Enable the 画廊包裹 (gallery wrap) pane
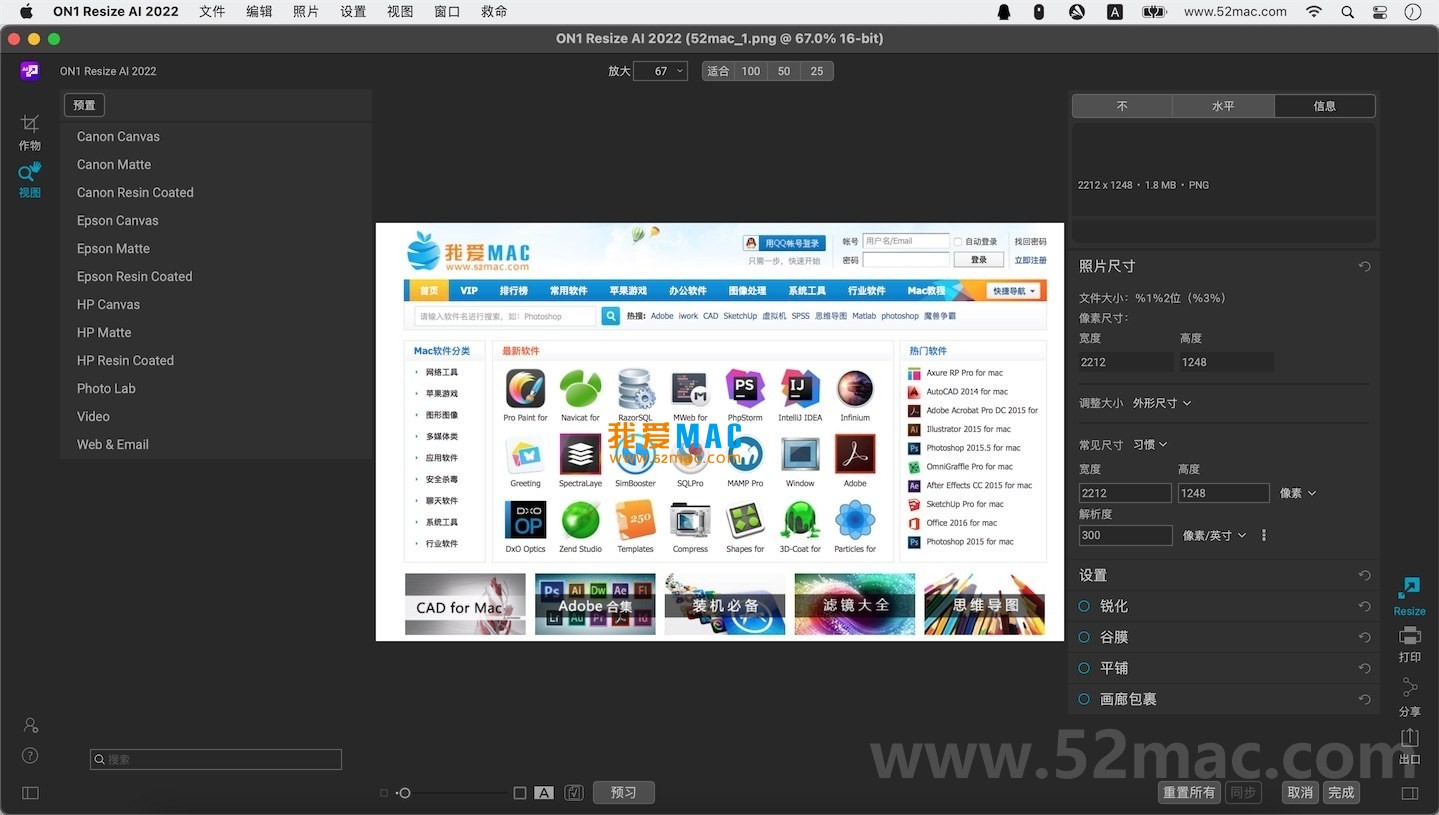Viewport: 1439px width, 815px height. coord(1084,699)
